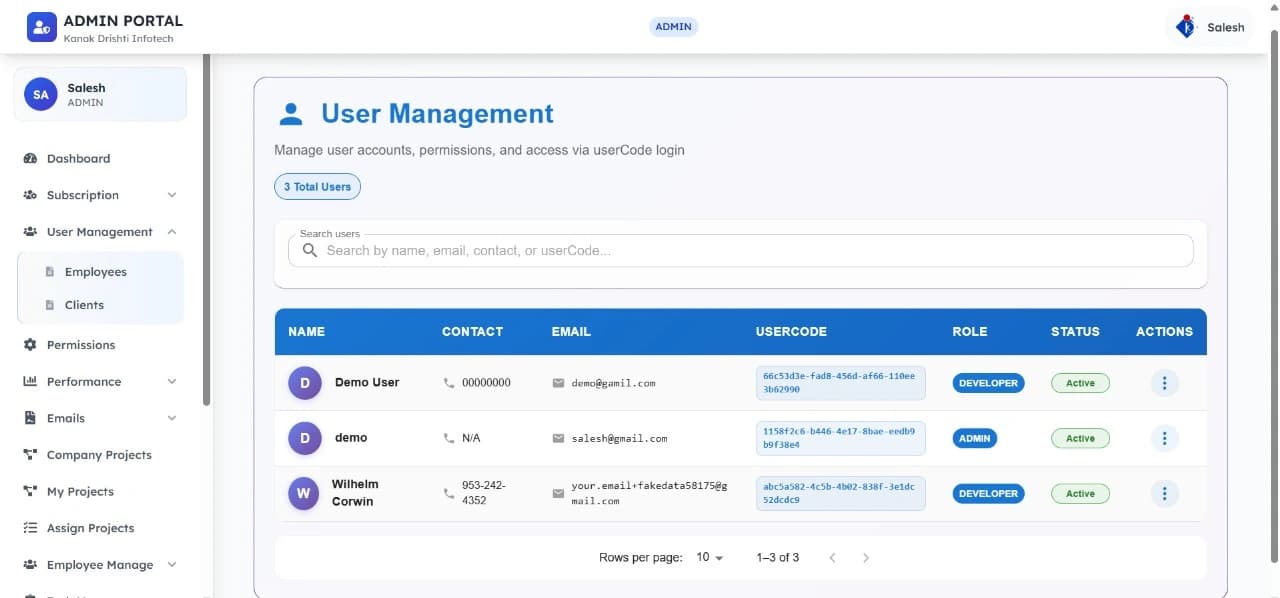Image resolution: width=1280 pixels, height=598 pixels.
Task: Click the Admin Portal logo icon
Action: coord(41,27)
